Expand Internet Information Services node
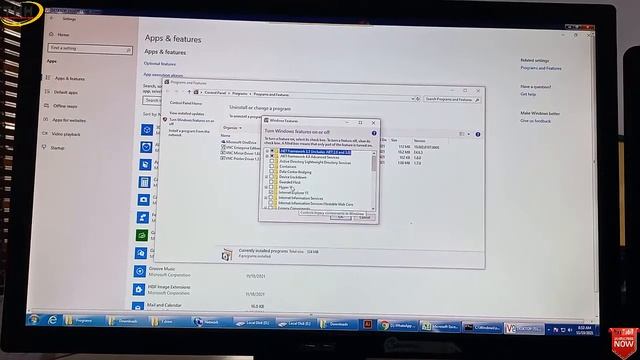Image resolution: width=640 pixels, height=360 pixels. click(266, 198)
